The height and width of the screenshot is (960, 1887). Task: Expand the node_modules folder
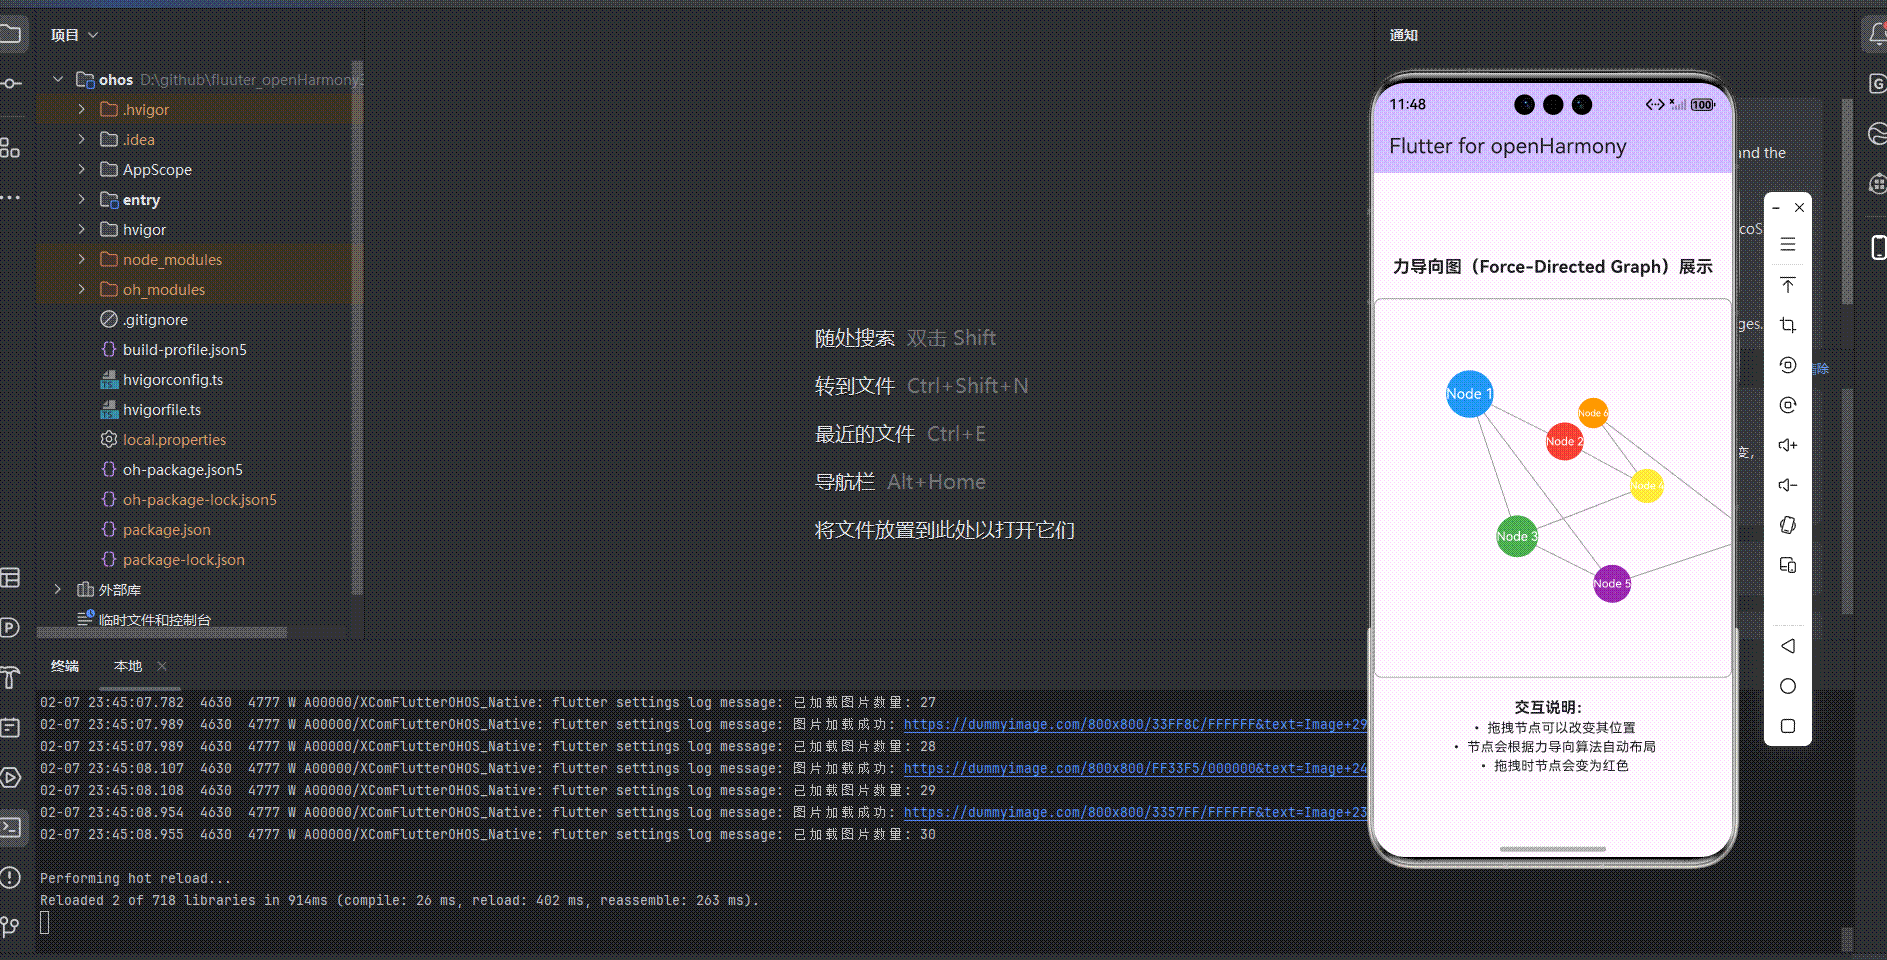point(82,259)
